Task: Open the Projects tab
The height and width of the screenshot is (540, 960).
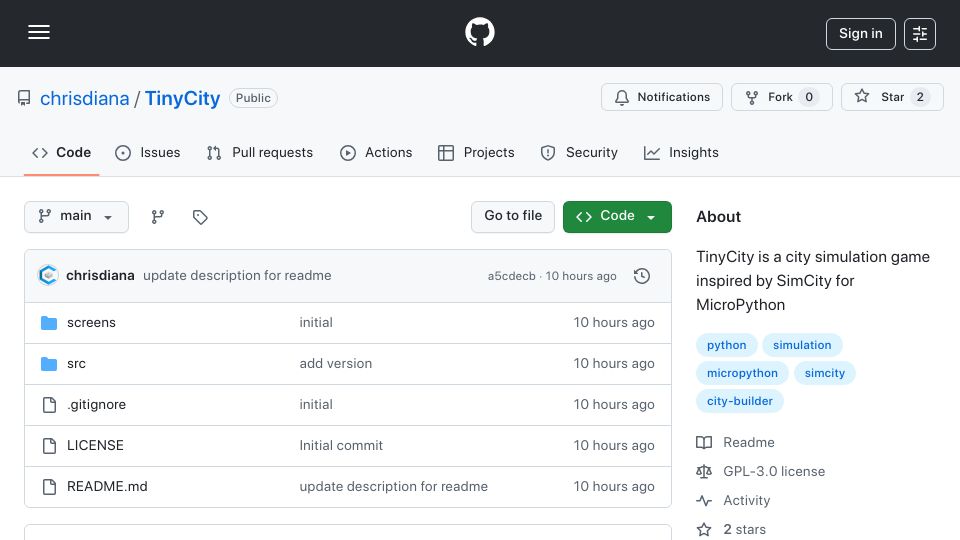Action: click(476, 152)
